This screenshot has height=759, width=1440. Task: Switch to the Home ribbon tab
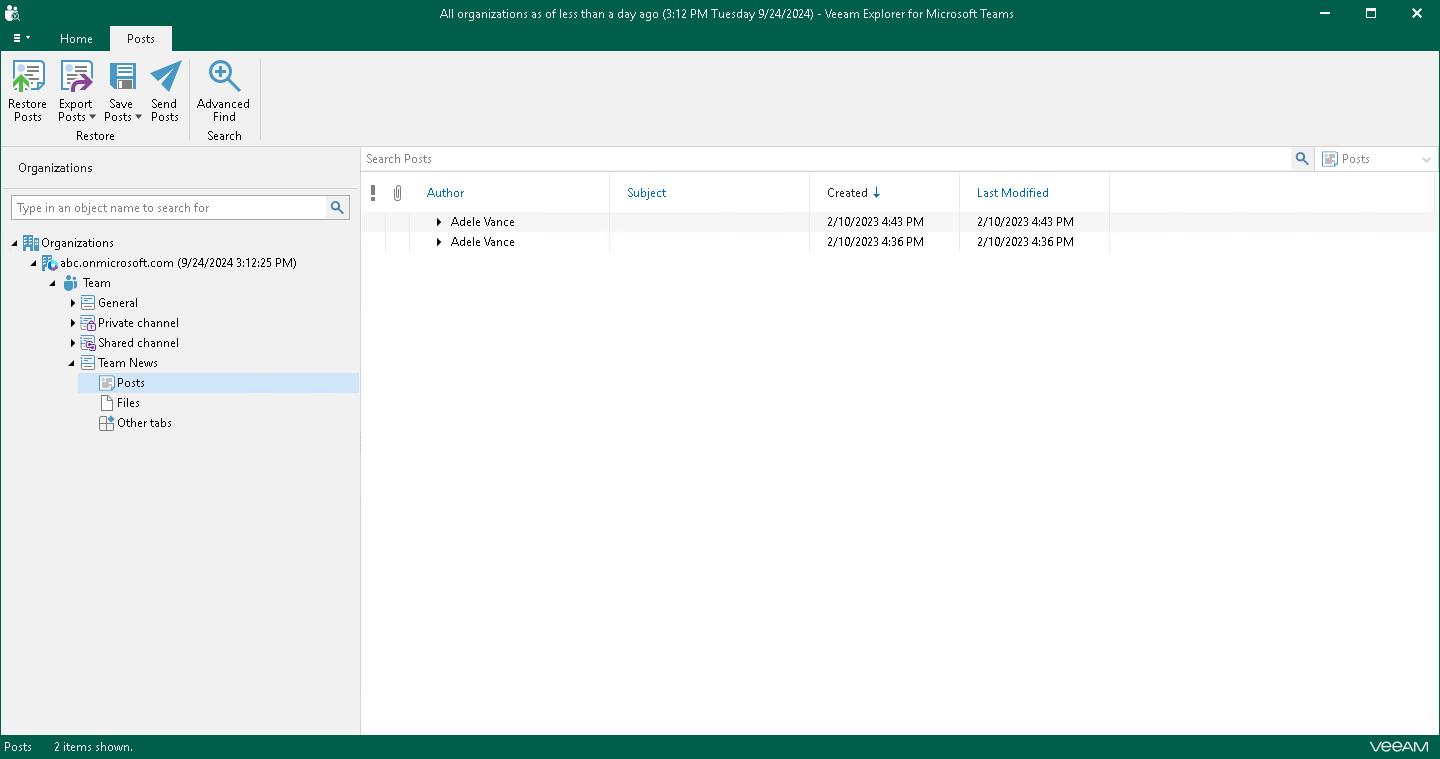(76, 39)
